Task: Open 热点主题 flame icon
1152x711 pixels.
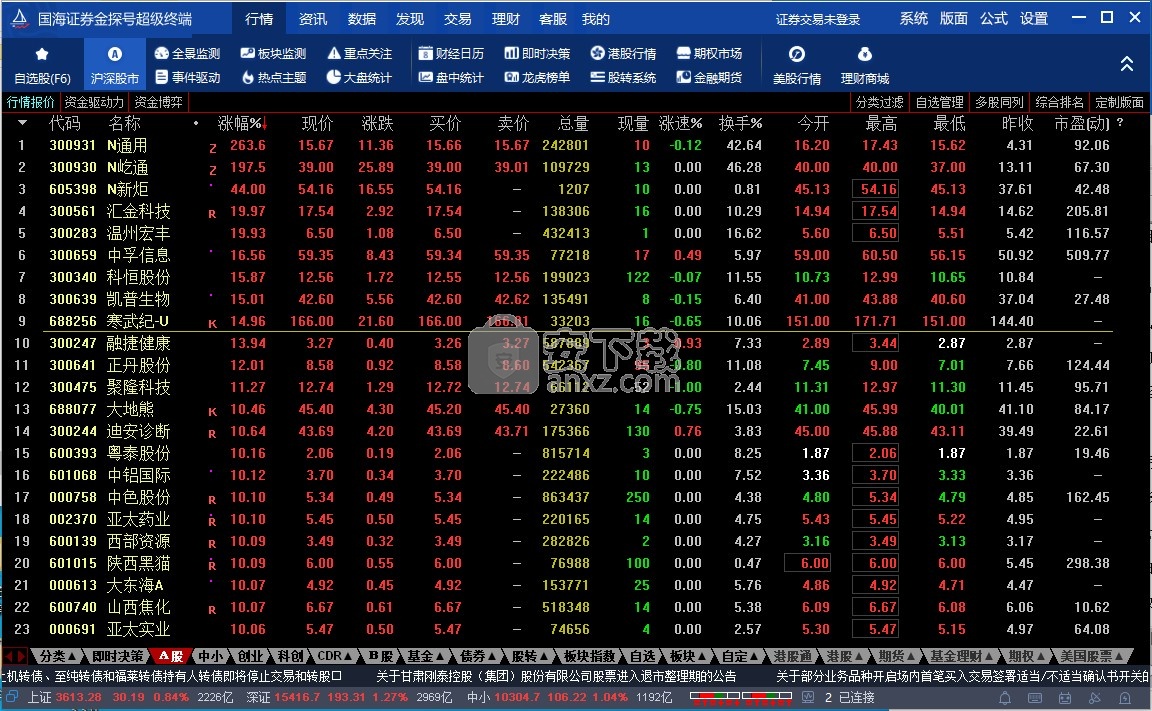Action: click(248, 77)
